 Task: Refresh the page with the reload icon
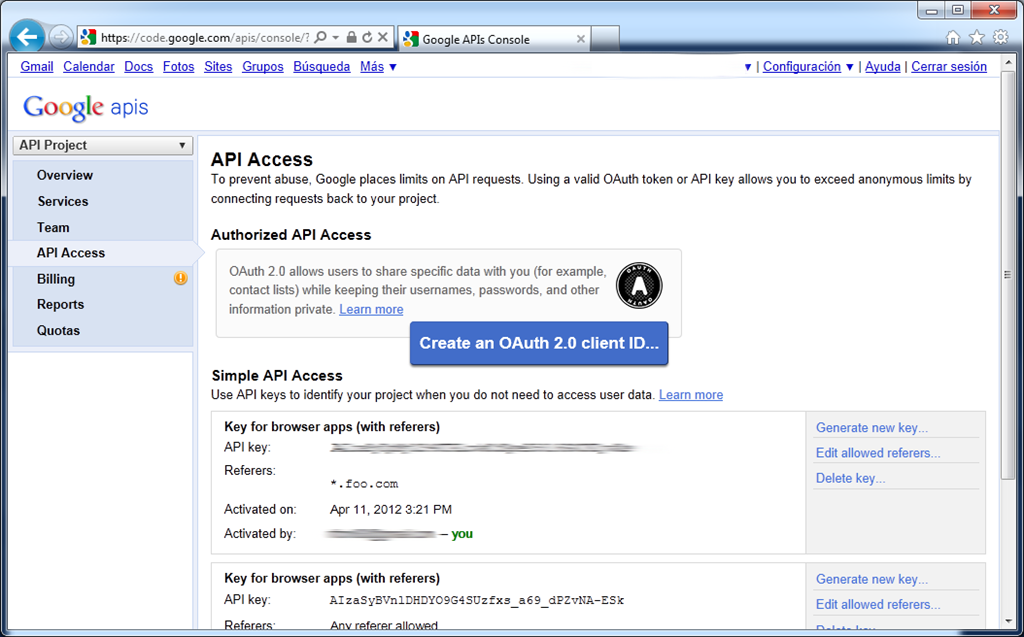click(367, 37)
